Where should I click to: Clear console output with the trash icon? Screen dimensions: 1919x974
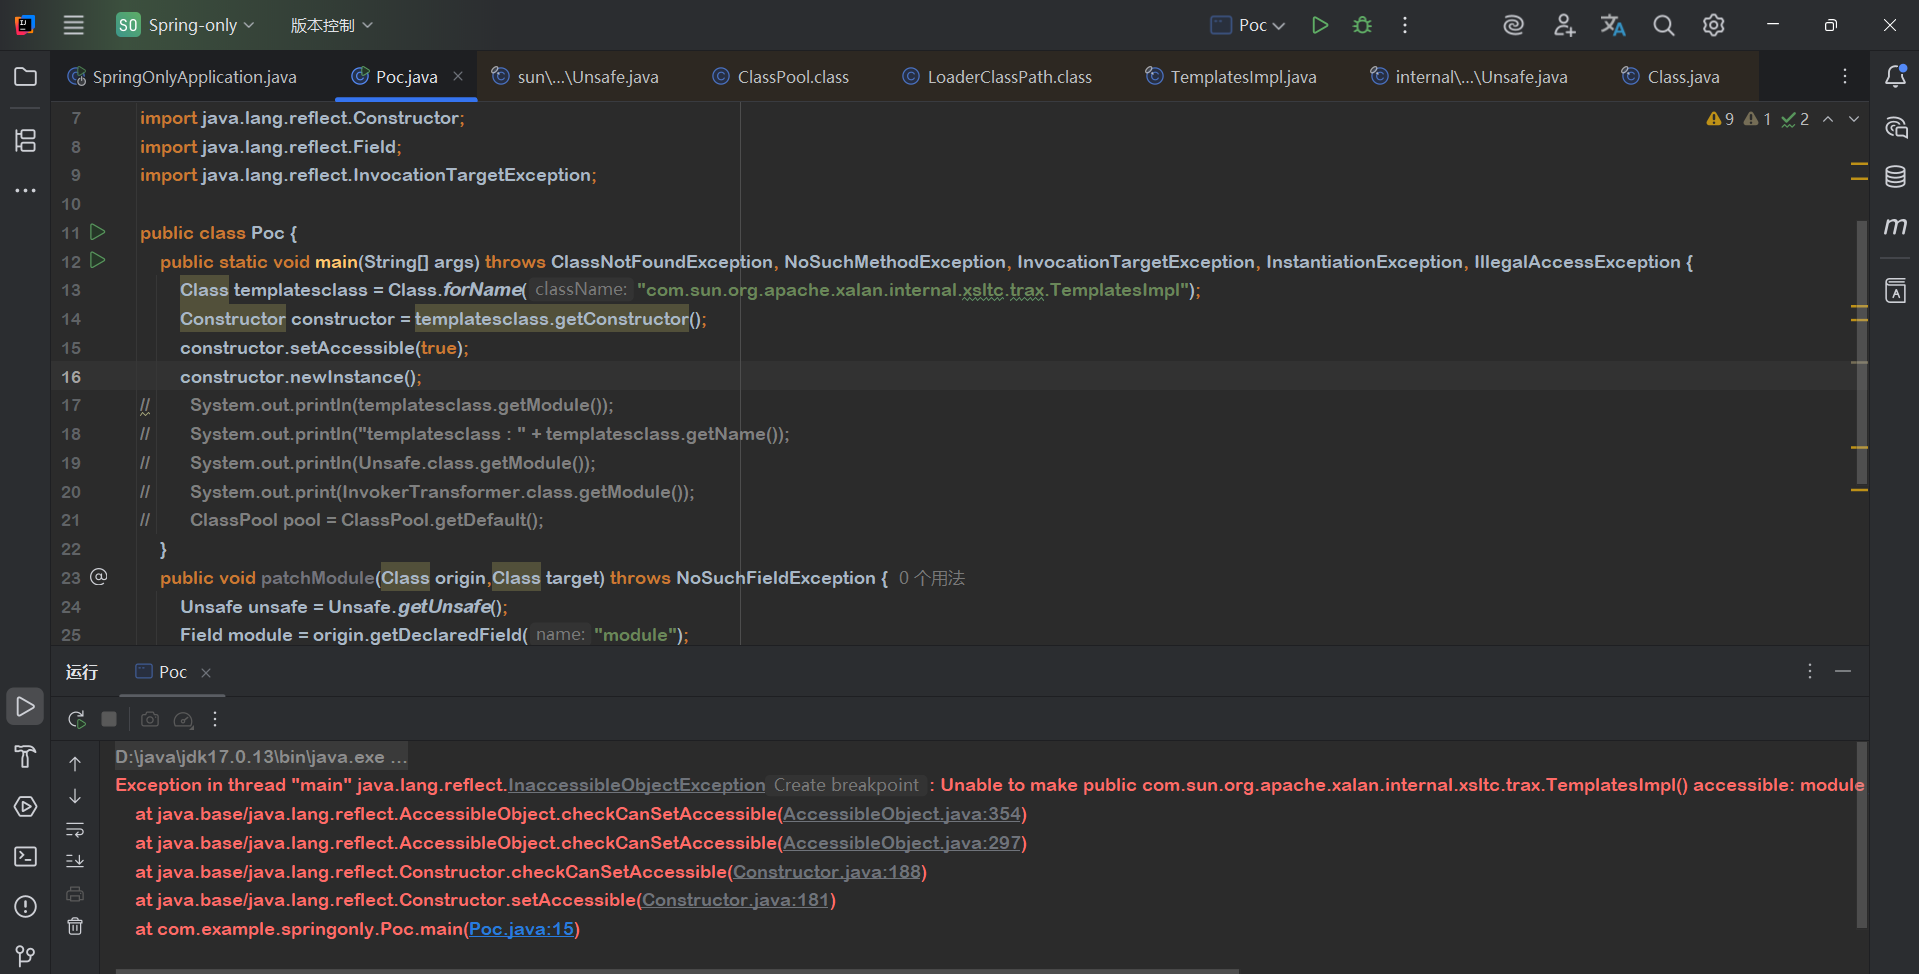(75, 926)
